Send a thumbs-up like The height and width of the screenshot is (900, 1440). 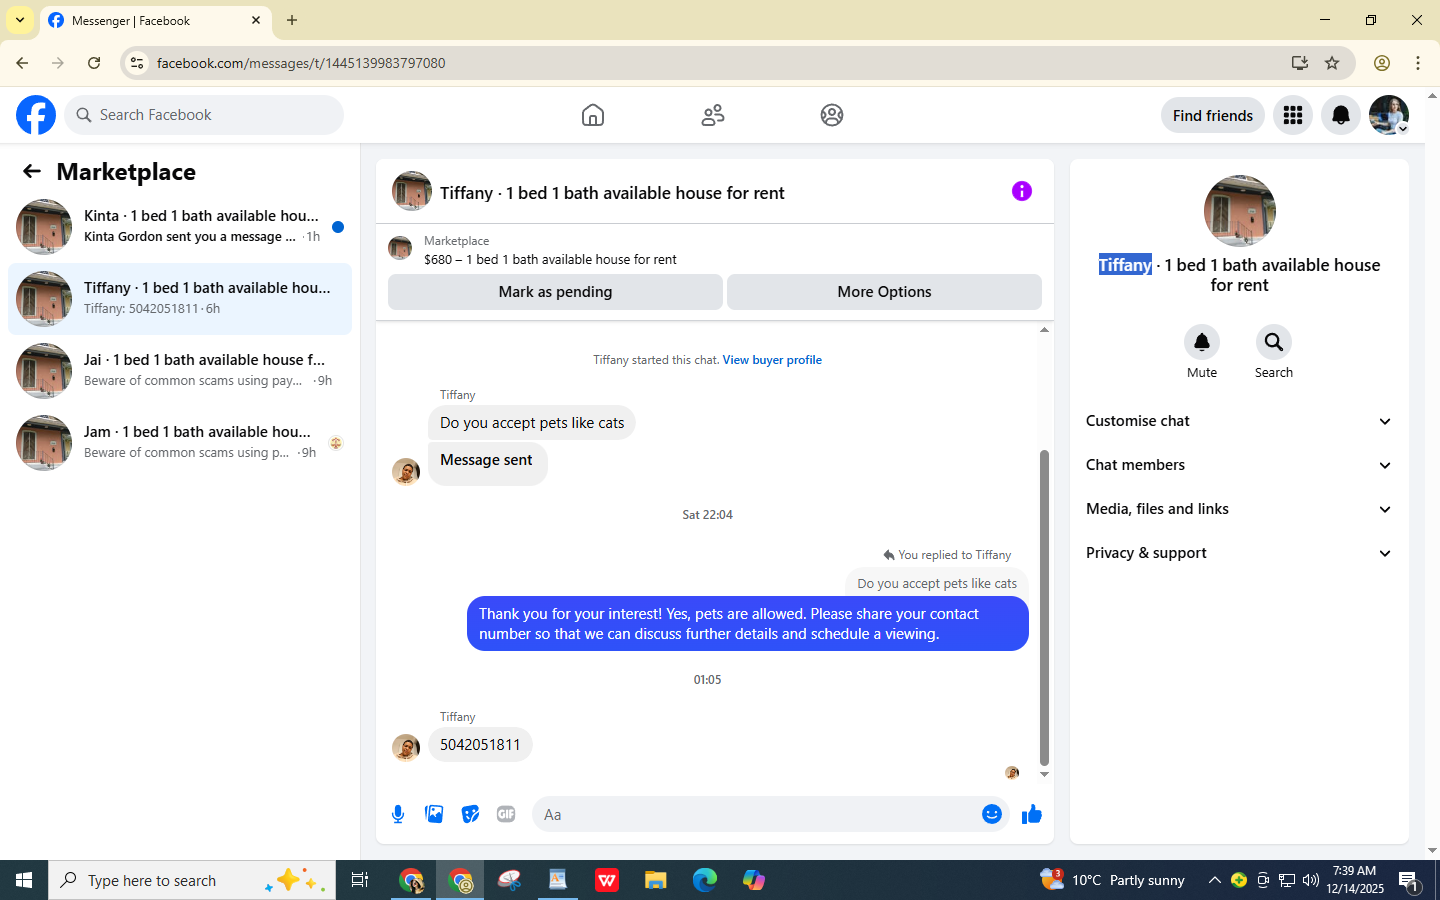1032,814
